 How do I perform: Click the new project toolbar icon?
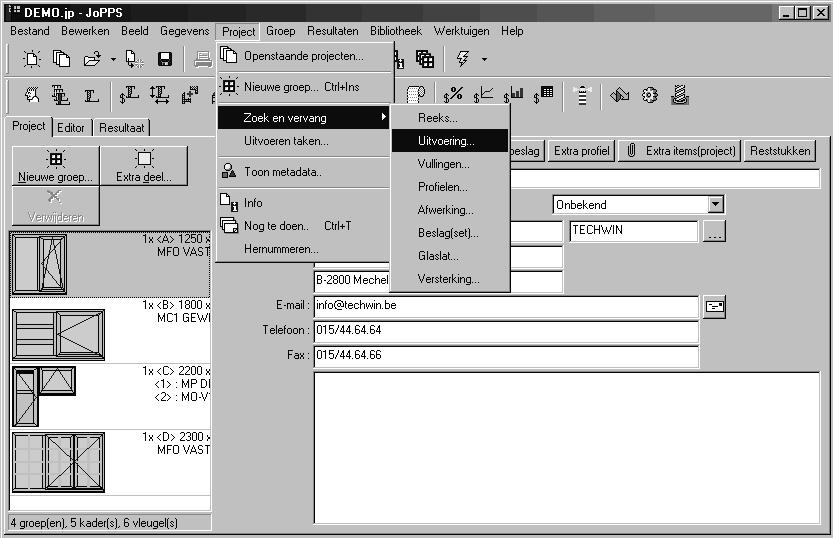tap(32, 58)
